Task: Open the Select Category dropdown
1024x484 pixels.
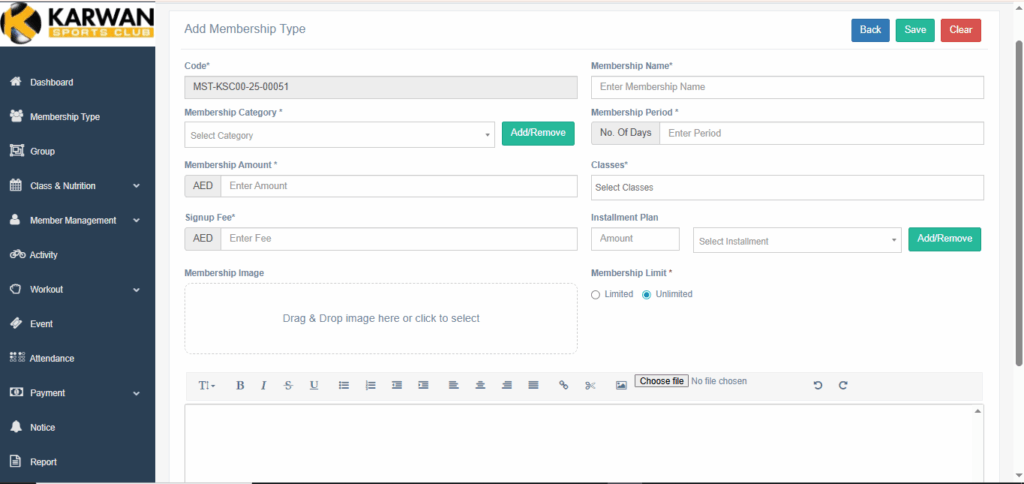Action: pos(340,135)
